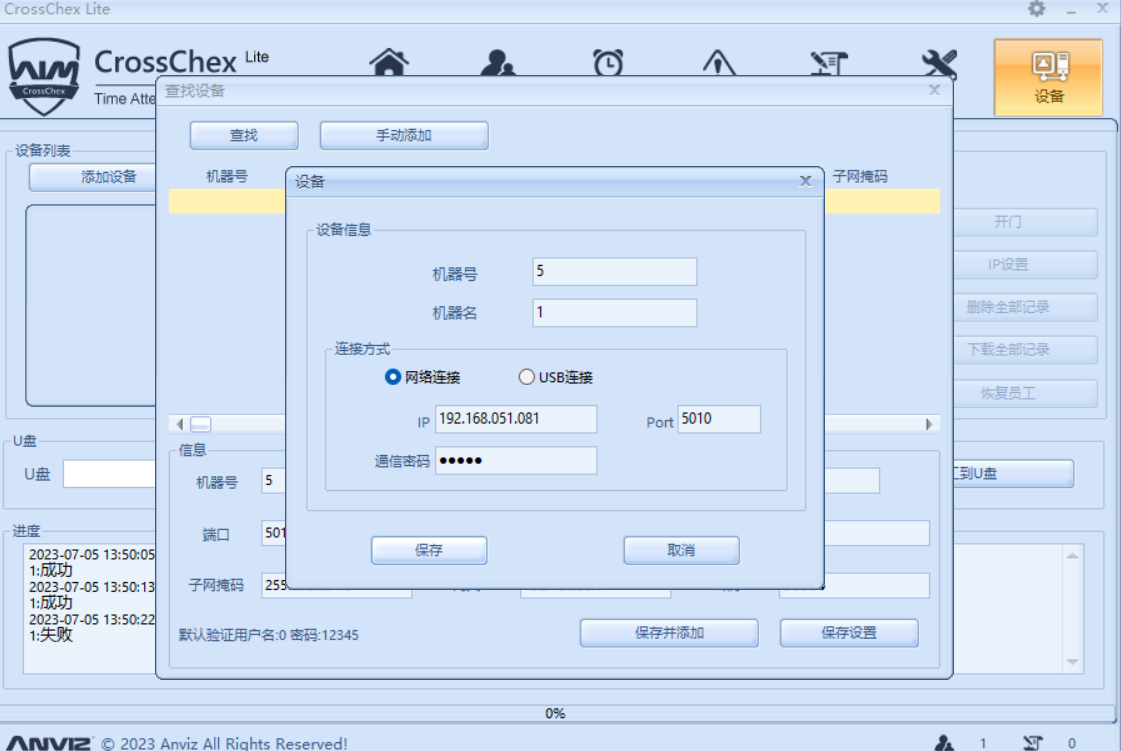
Task: Click the right arrow of horizontal scrollbar
Action: (929, 424)
